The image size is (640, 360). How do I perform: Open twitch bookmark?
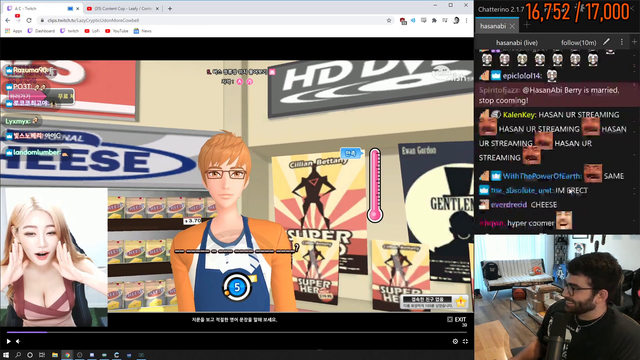pyautogui.click(x=69, y=31)
